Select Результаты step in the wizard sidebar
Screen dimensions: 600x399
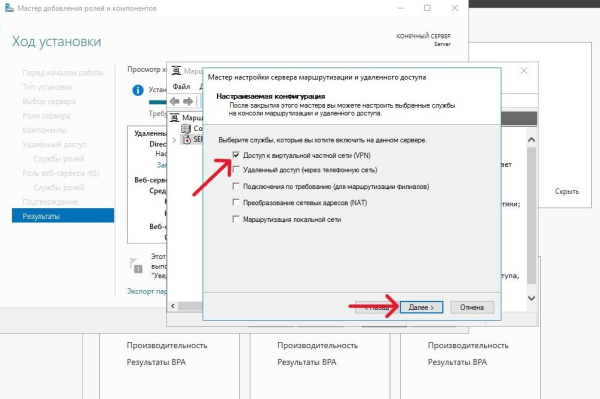(63, 216)
